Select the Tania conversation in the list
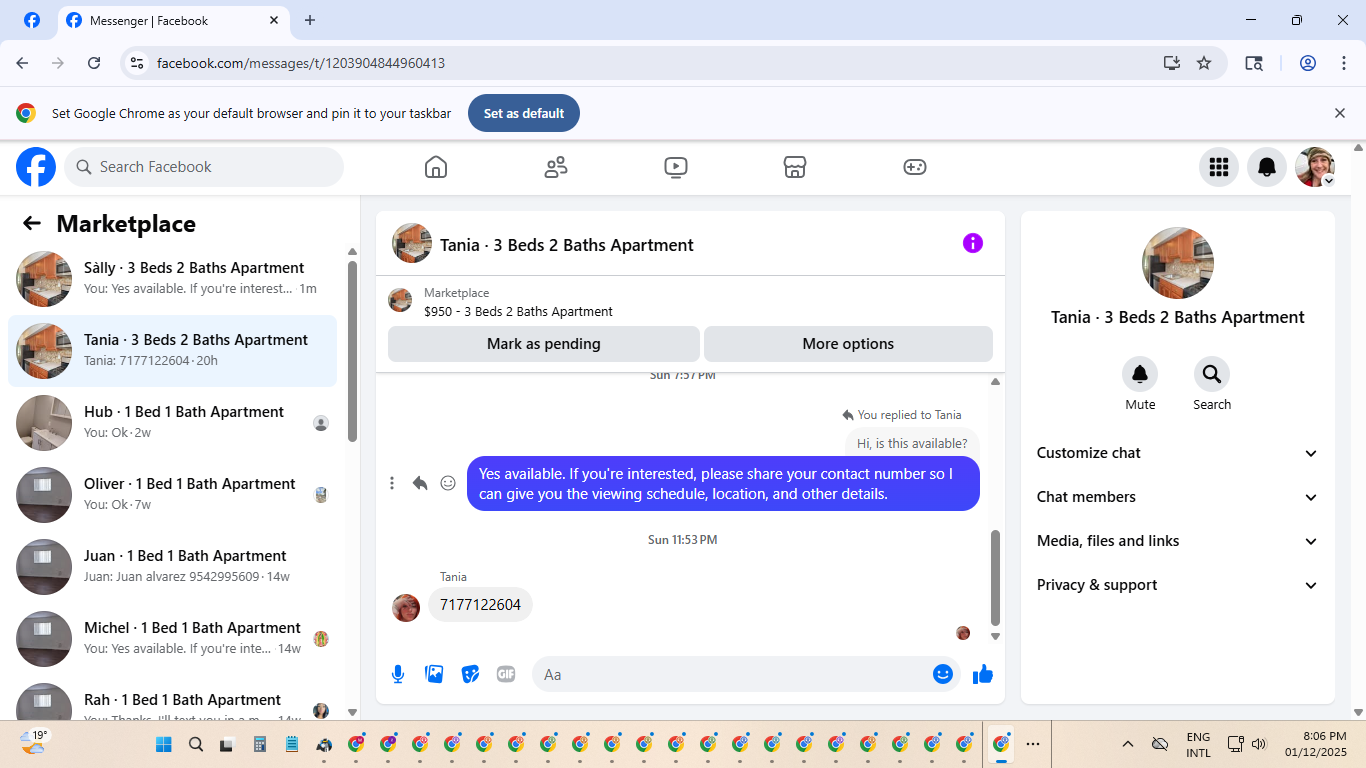Image resolution: width=1366 pixels, height=768 pixels. pyautogui.click(x=172, y=351)
